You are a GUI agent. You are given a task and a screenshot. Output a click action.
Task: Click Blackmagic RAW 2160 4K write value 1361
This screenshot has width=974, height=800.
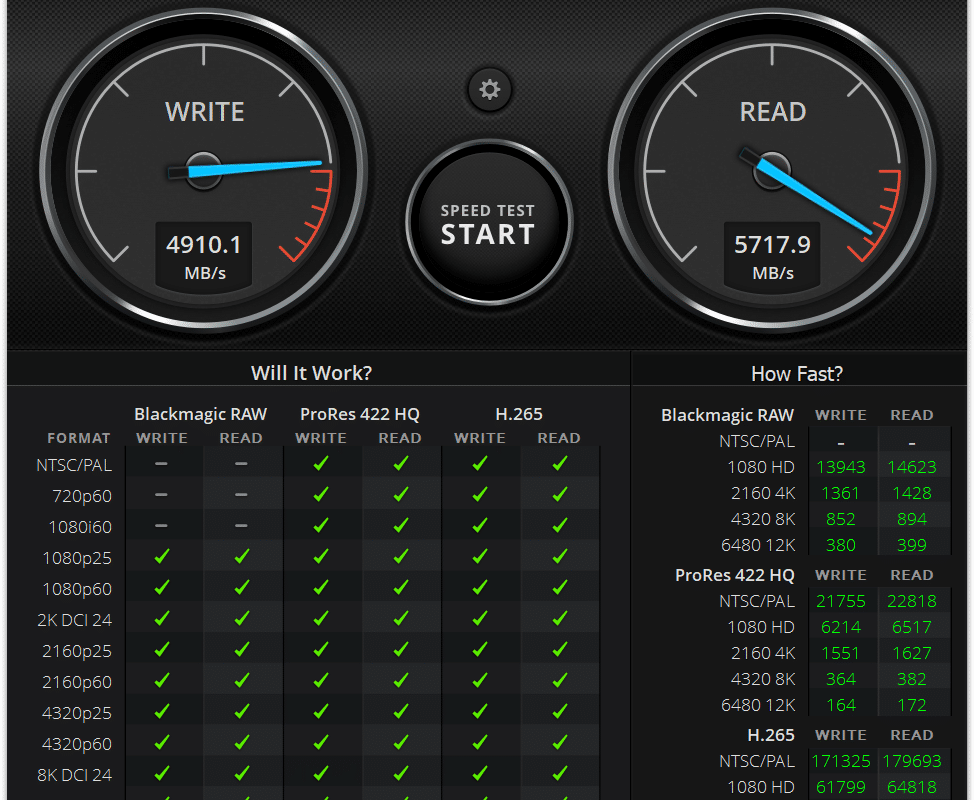840,493
